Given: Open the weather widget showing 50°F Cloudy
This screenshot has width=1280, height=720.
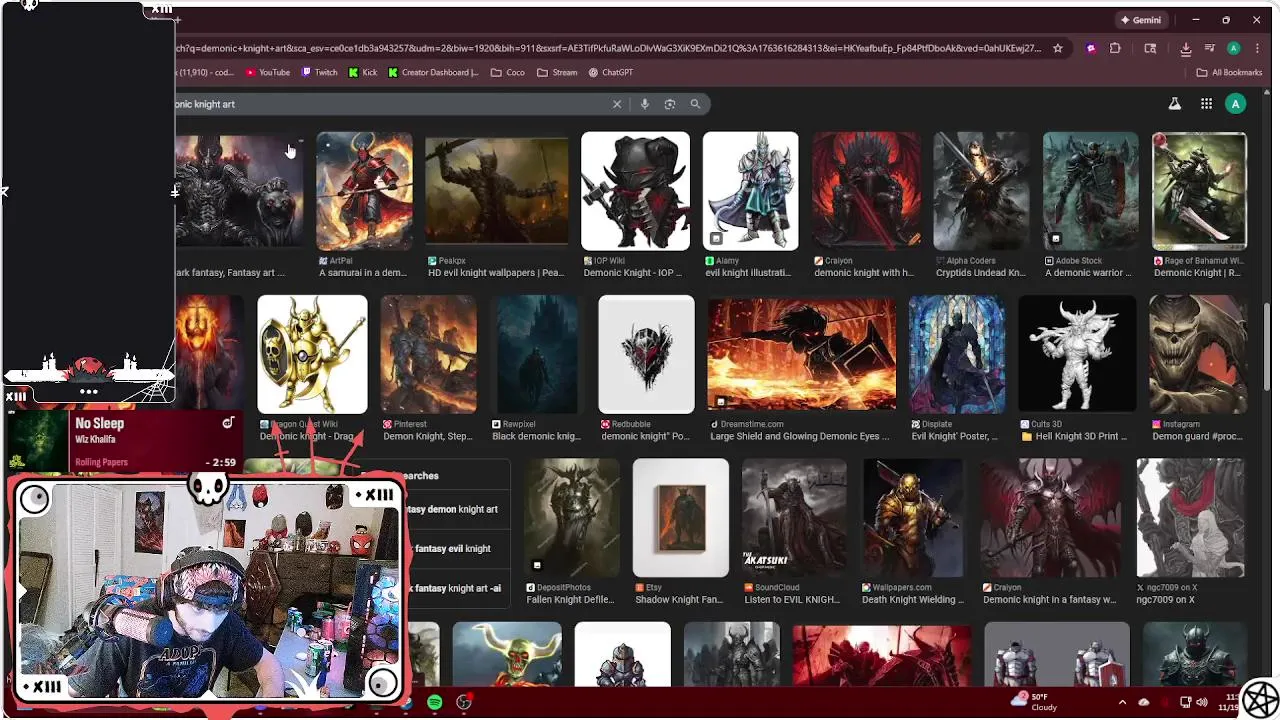Looking at the screenshot, I should pyautogui.click(x=1035, y=702).
